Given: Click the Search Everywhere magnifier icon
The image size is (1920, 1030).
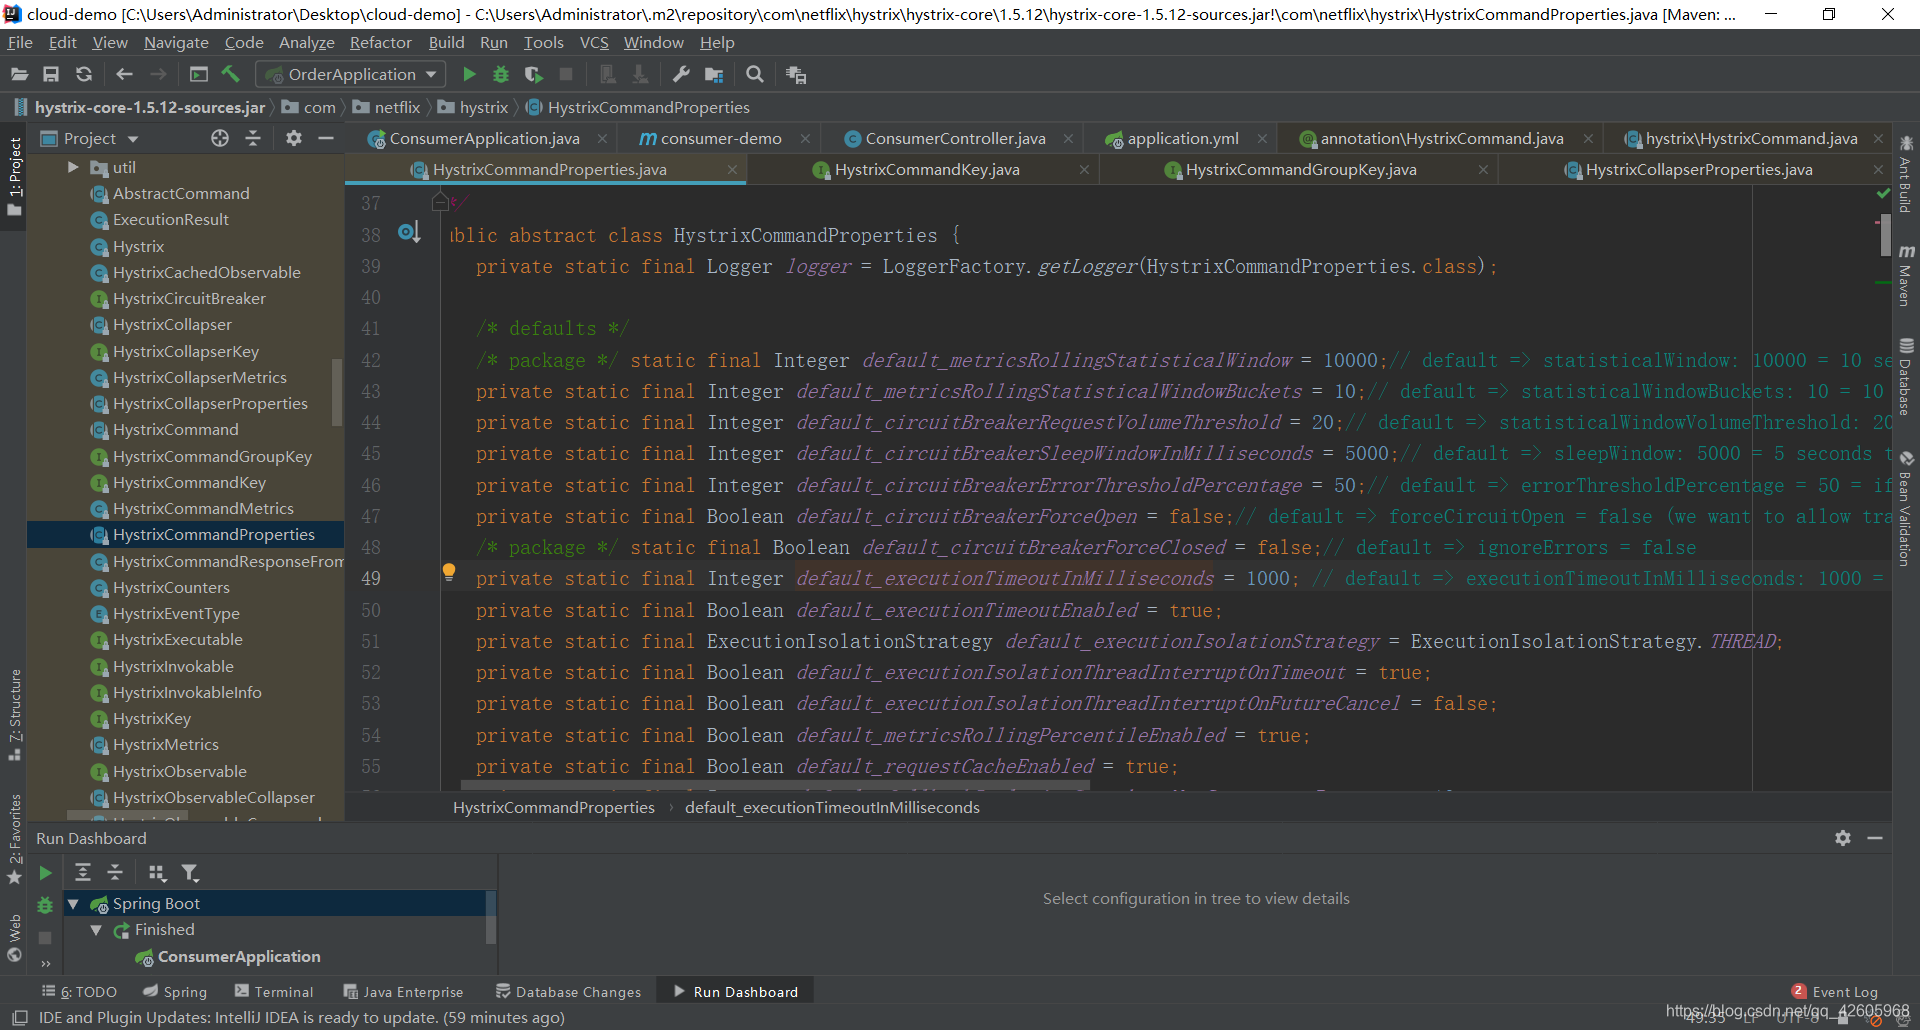Looking at the screenshot, I should [x=755, y=74].
